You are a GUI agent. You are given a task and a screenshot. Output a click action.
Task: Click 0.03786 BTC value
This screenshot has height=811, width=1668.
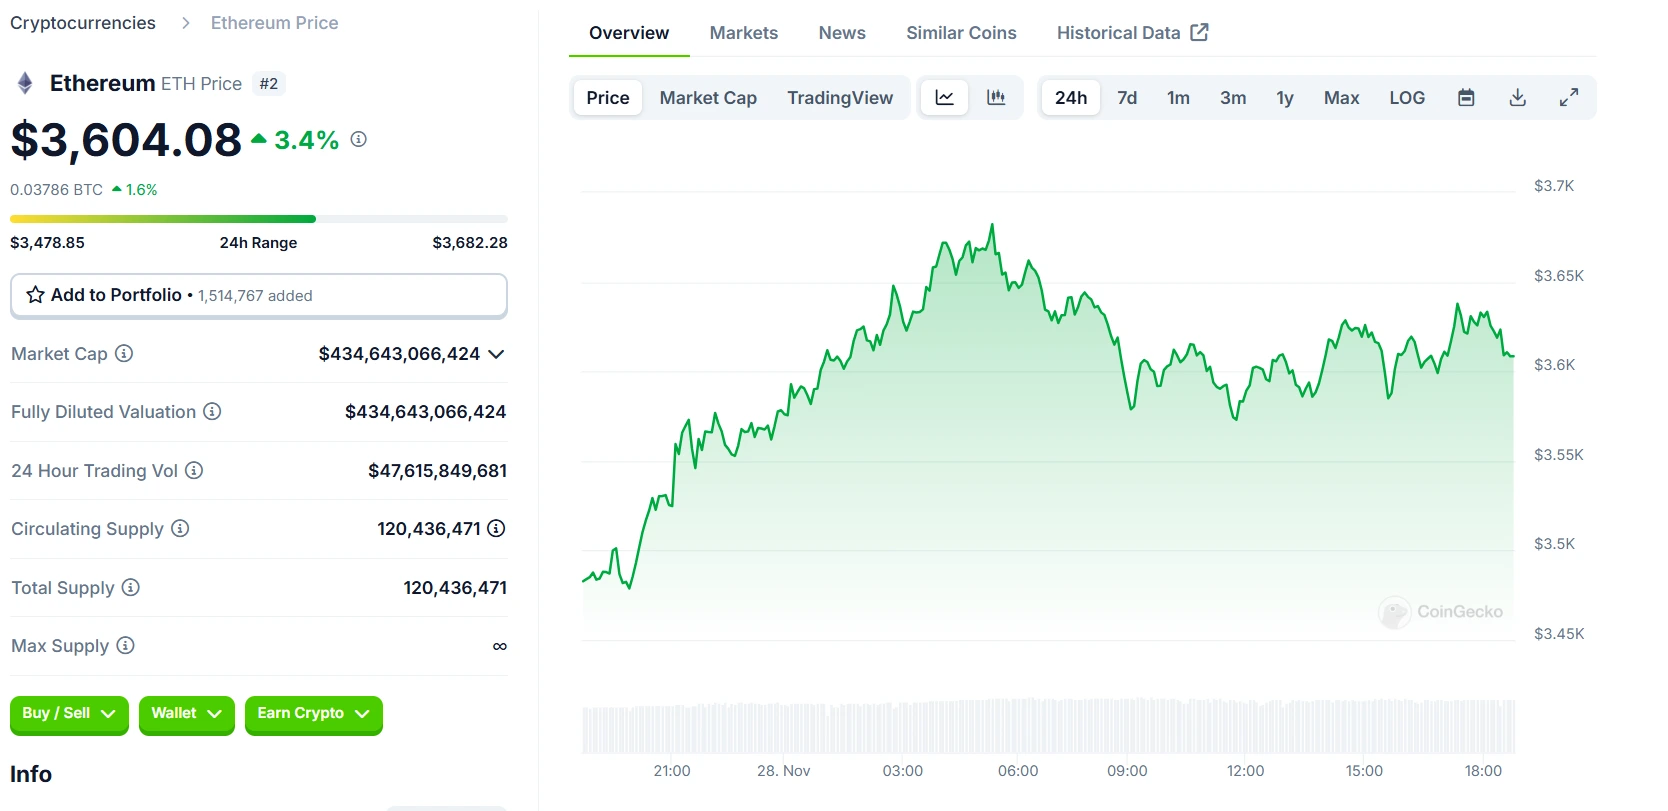point(56,190)
